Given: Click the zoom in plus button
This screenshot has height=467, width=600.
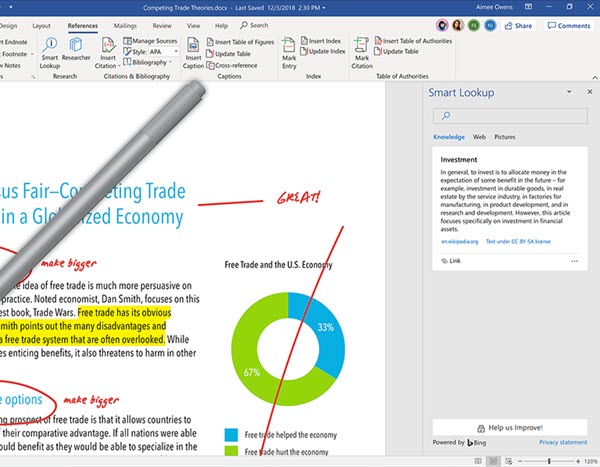Looking at the screenshot, I should [x=578, y=461].
